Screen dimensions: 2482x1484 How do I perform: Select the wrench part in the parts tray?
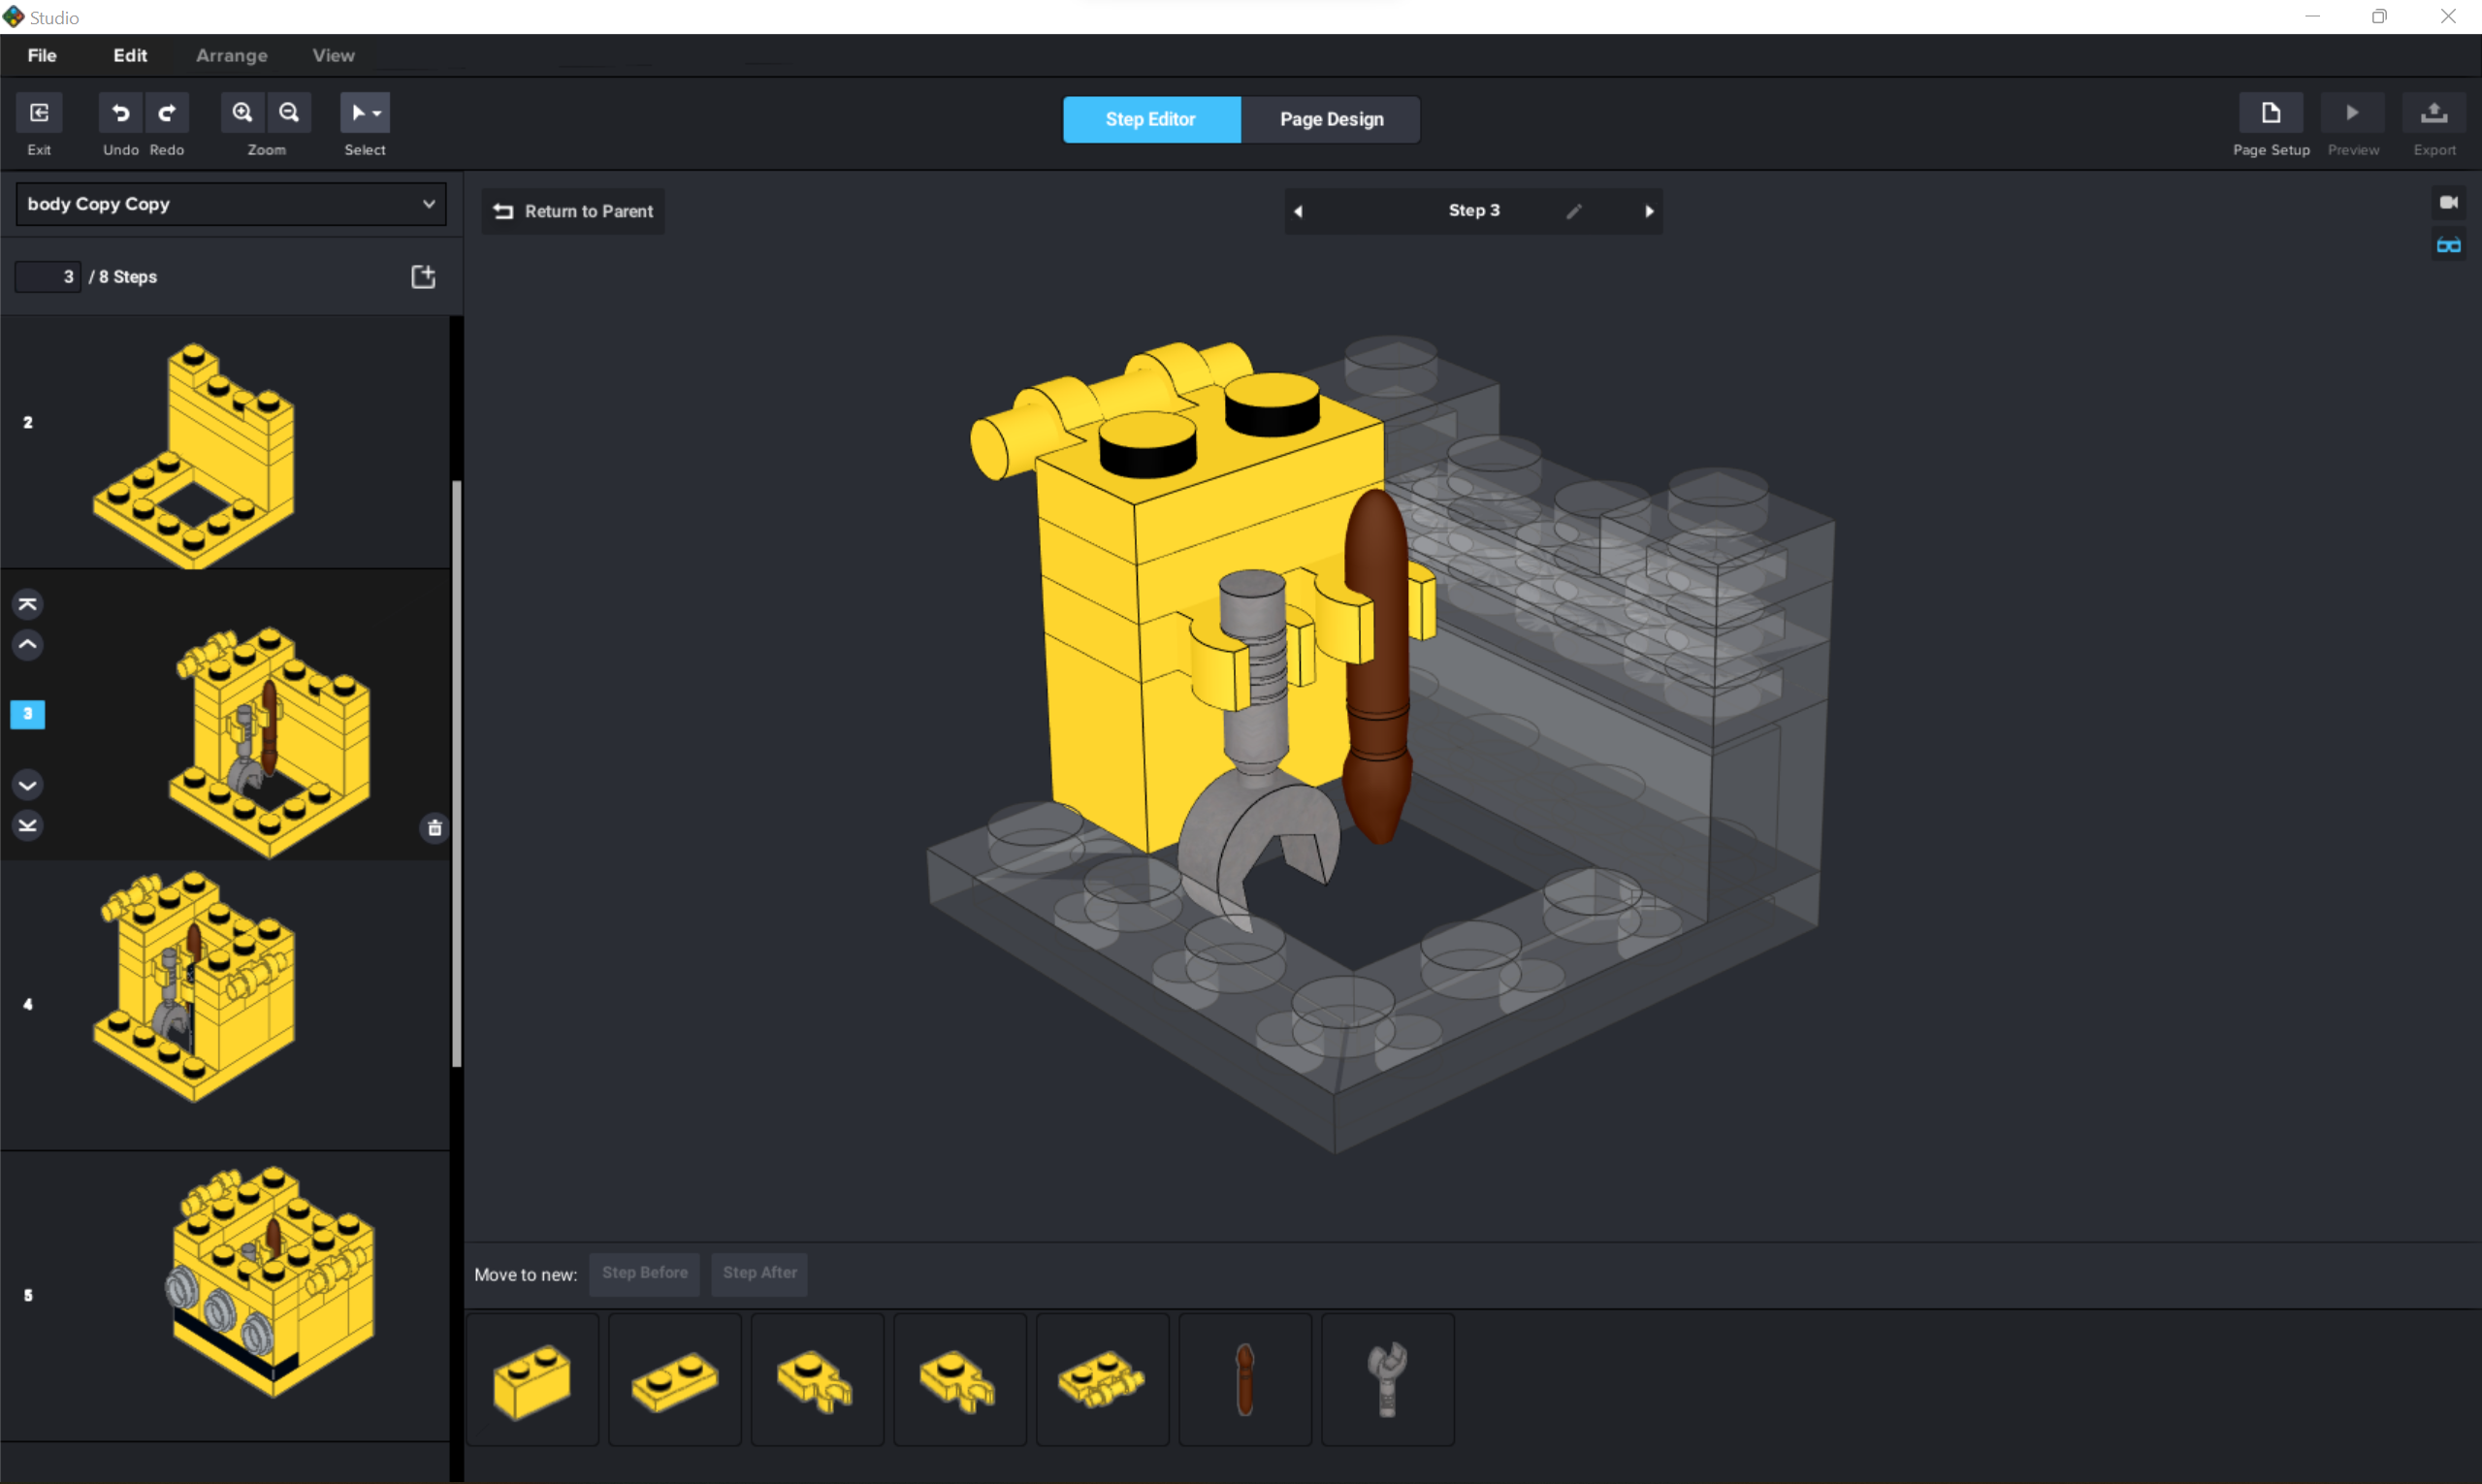pos(1389,1380)
